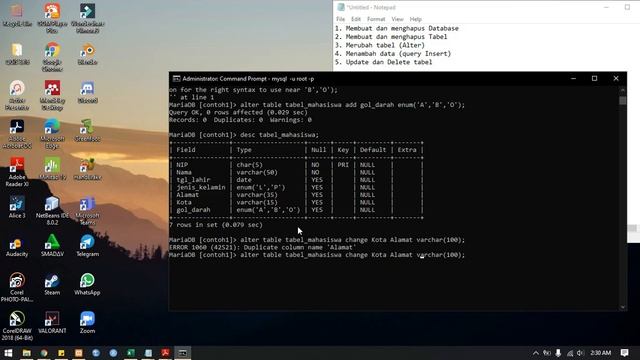
Task: Click Command Prompt title bar system icon
Action: coord(176,79)
